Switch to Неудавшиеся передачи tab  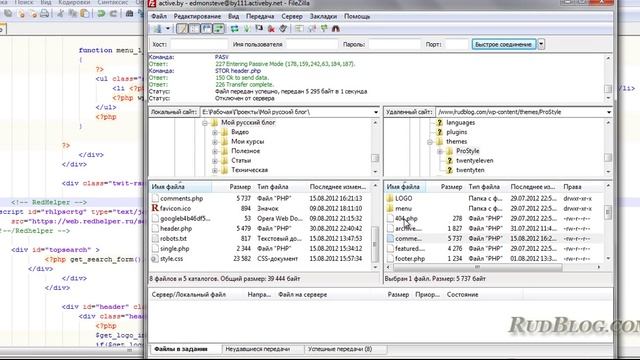tap(258, 349)
